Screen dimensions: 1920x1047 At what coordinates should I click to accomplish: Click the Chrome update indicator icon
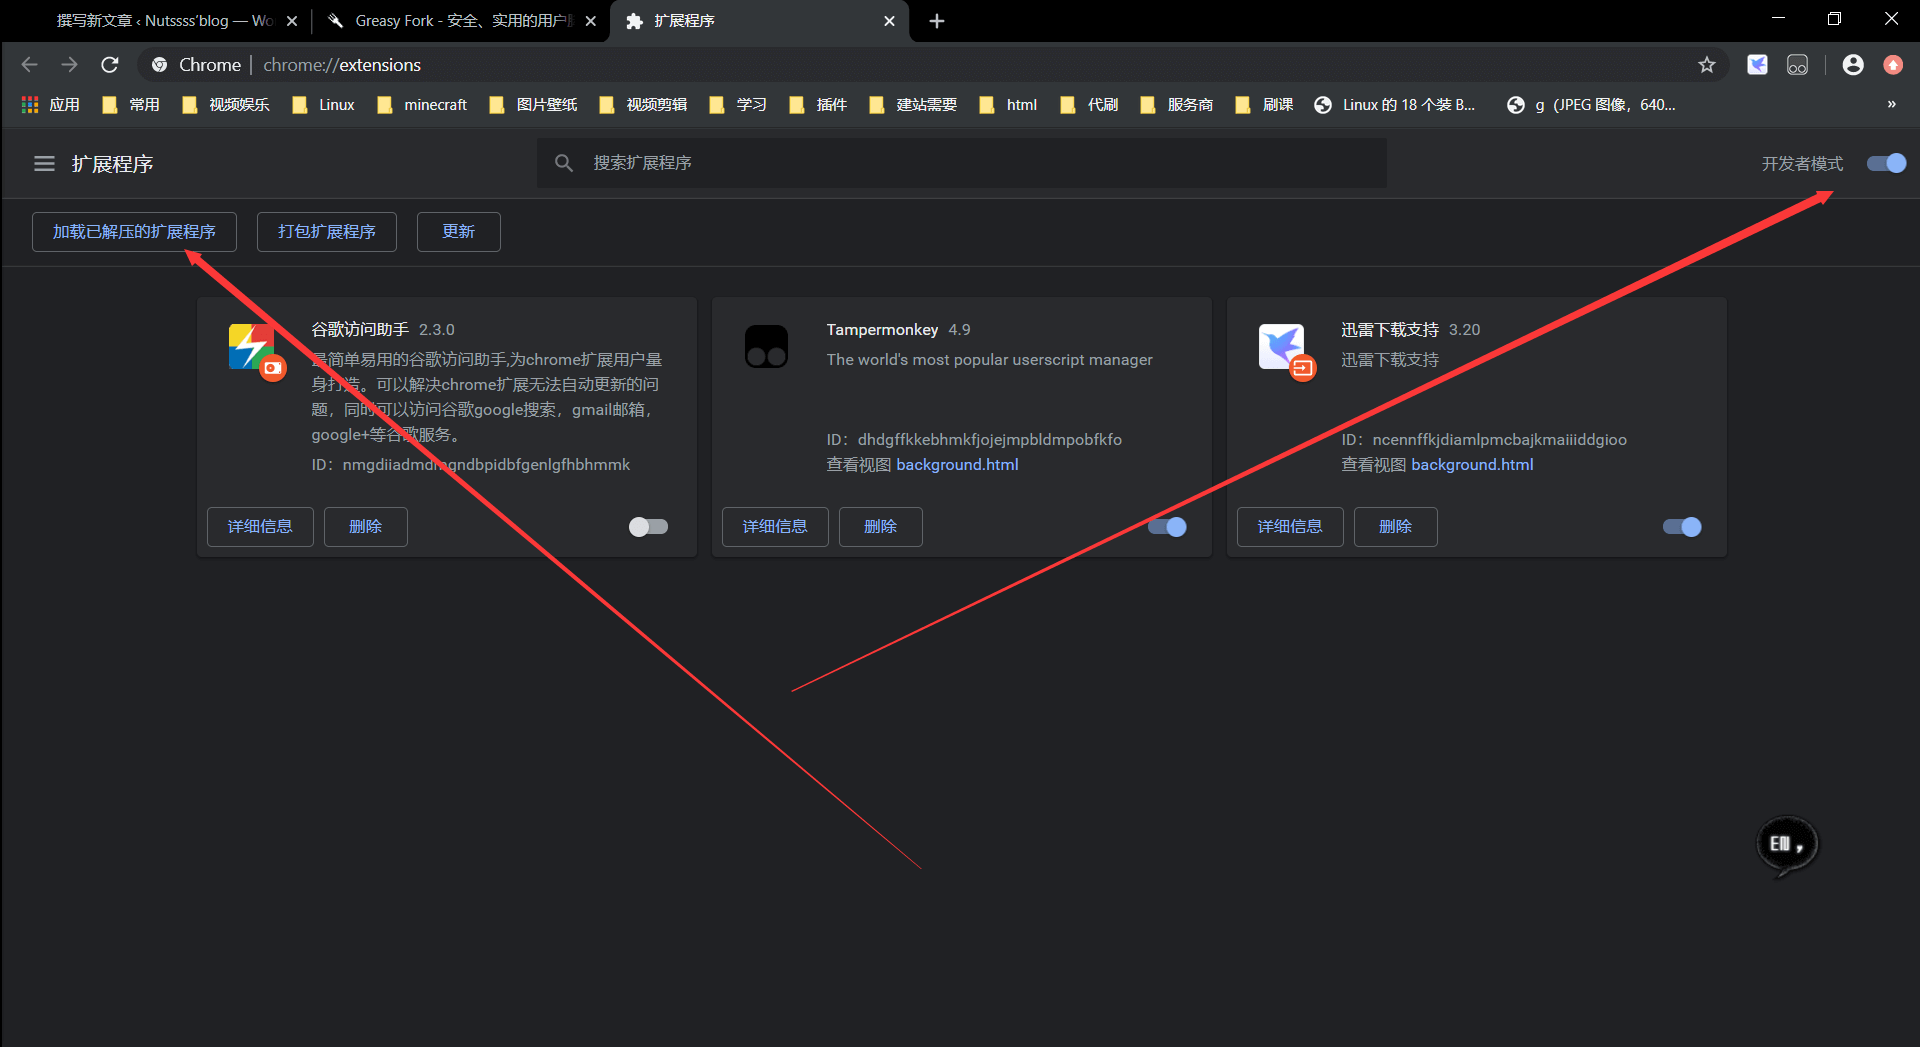(1893, 65)
